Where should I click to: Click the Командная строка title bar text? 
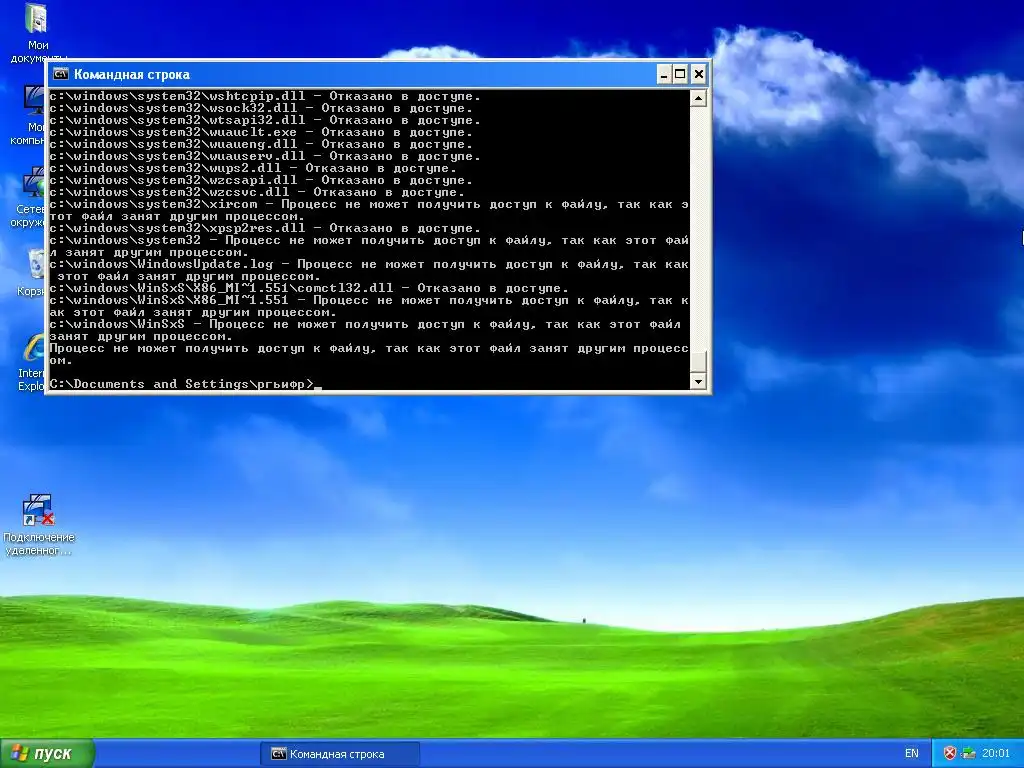(x=132, y=74)
